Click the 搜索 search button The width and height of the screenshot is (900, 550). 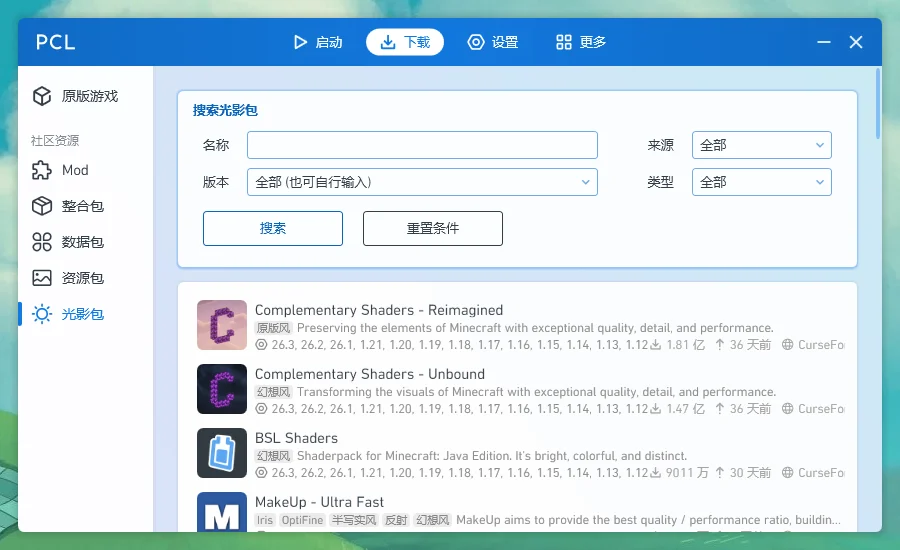coord(273,228)
